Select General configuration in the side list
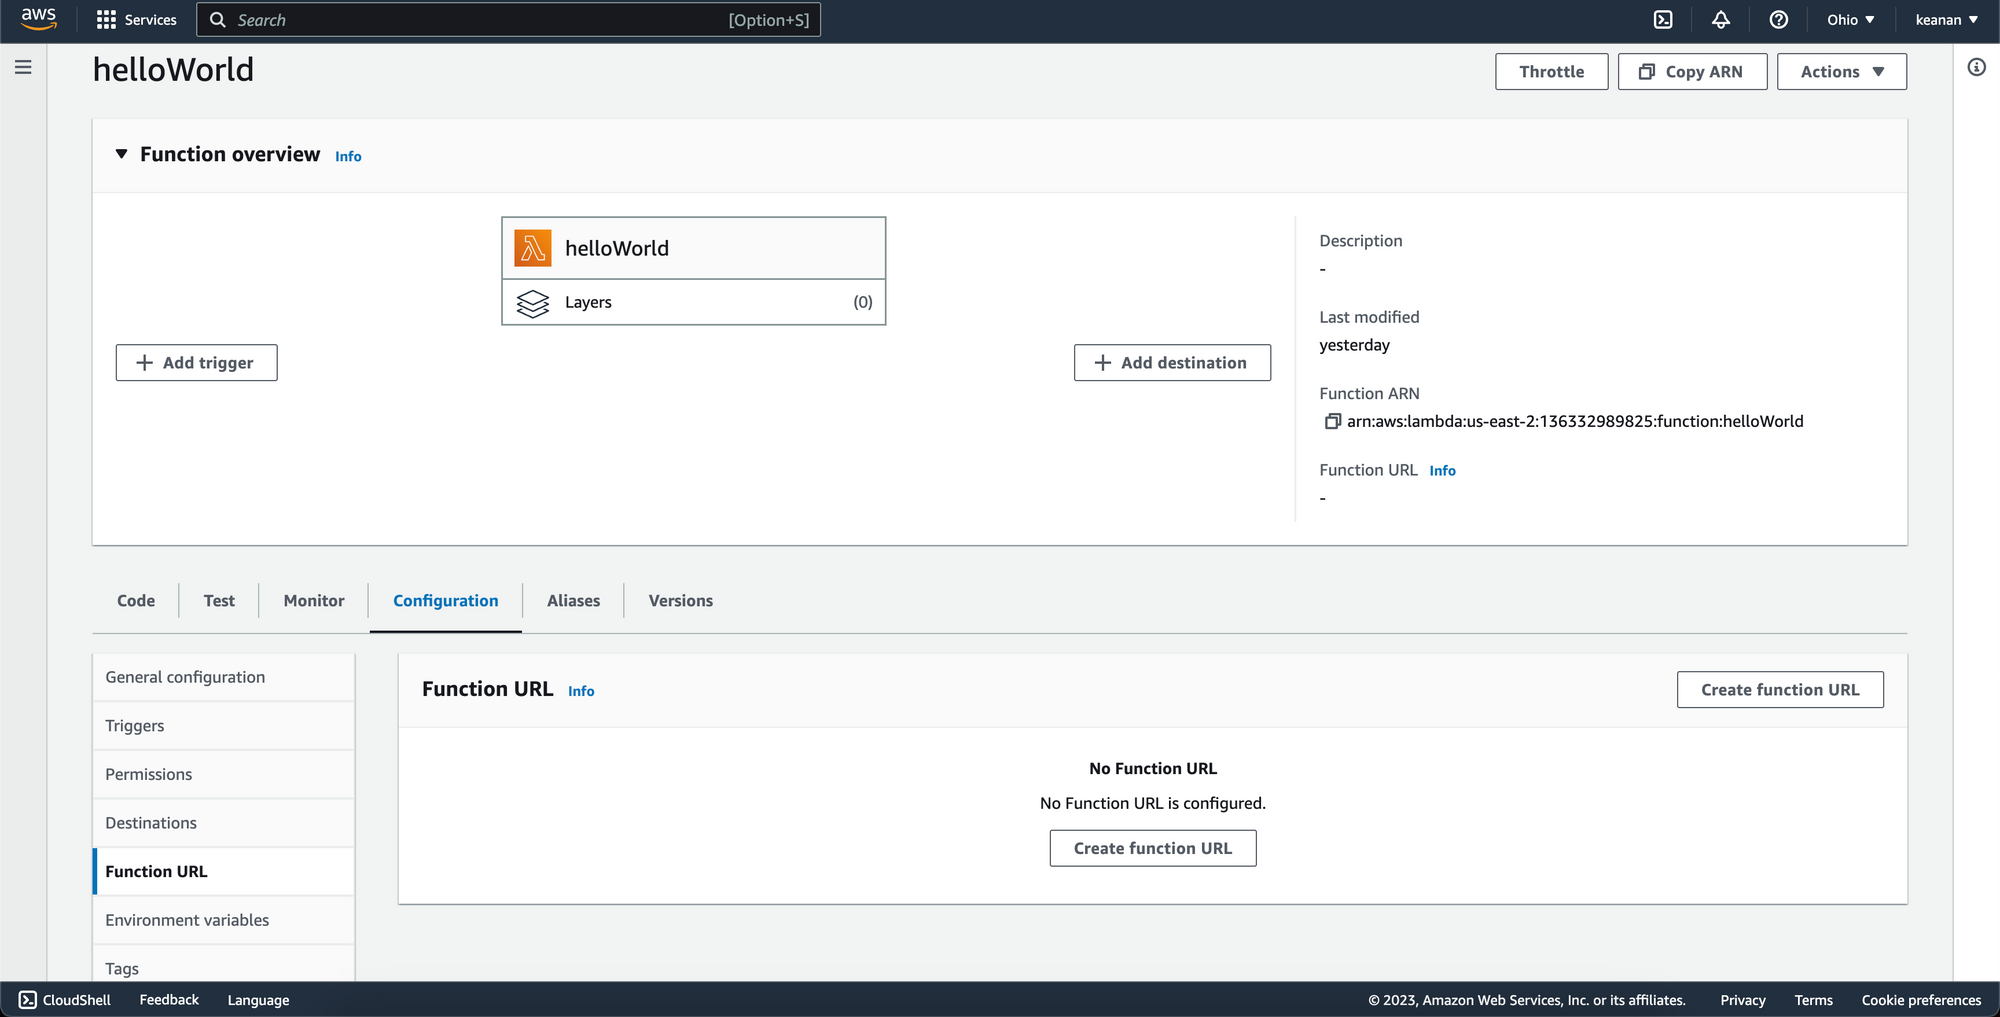The width and height of the screenshot is (2000, 1017). coord(224,677)
